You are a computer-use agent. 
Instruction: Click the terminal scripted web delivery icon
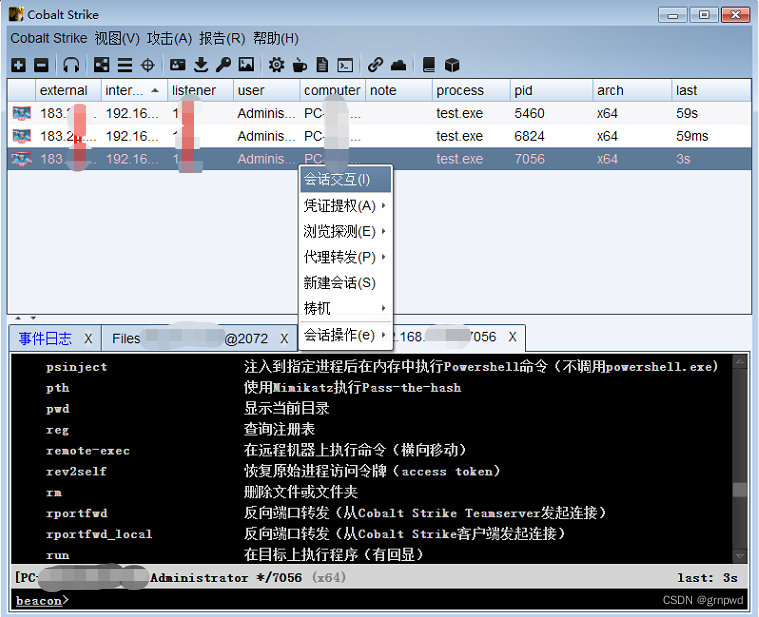345,65
